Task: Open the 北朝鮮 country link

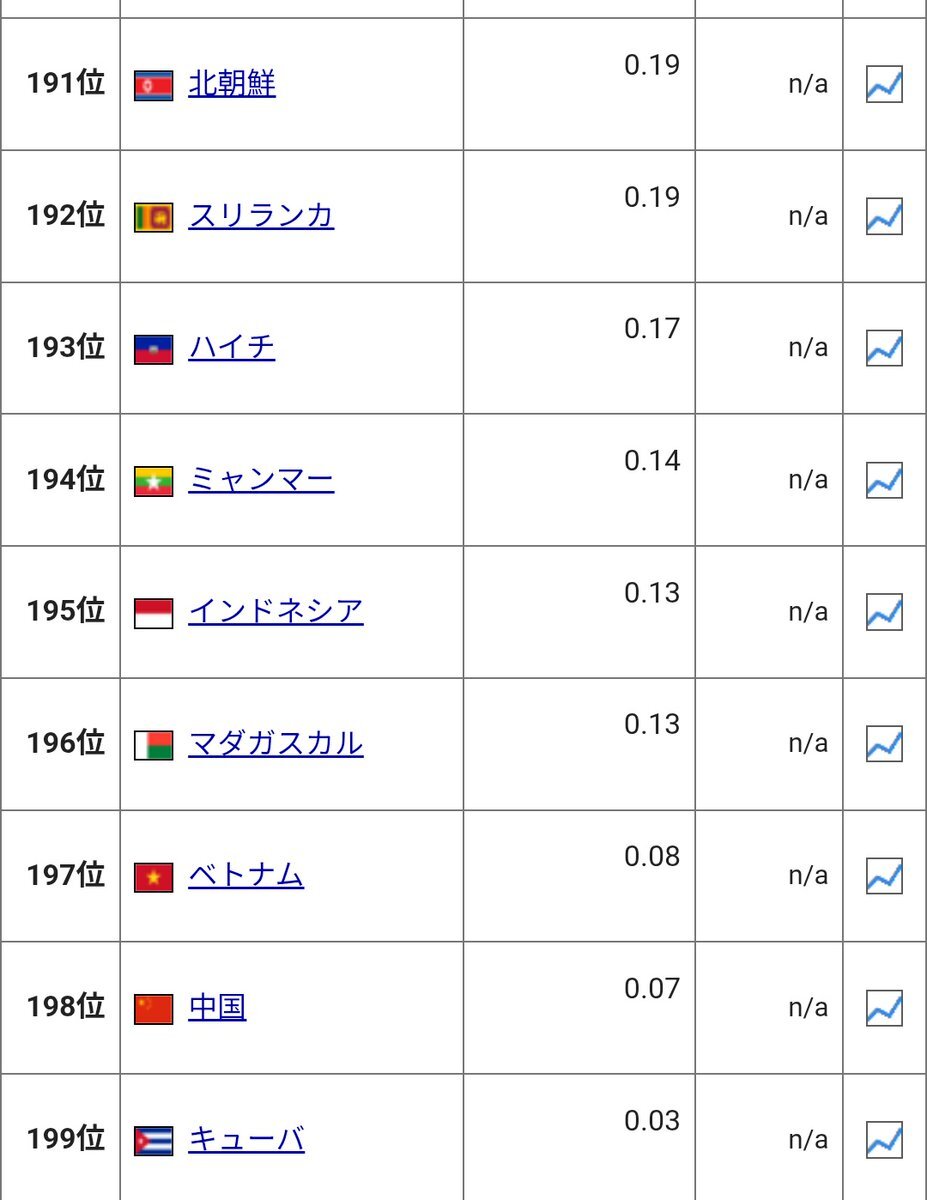Action: [x=231, y=84]
